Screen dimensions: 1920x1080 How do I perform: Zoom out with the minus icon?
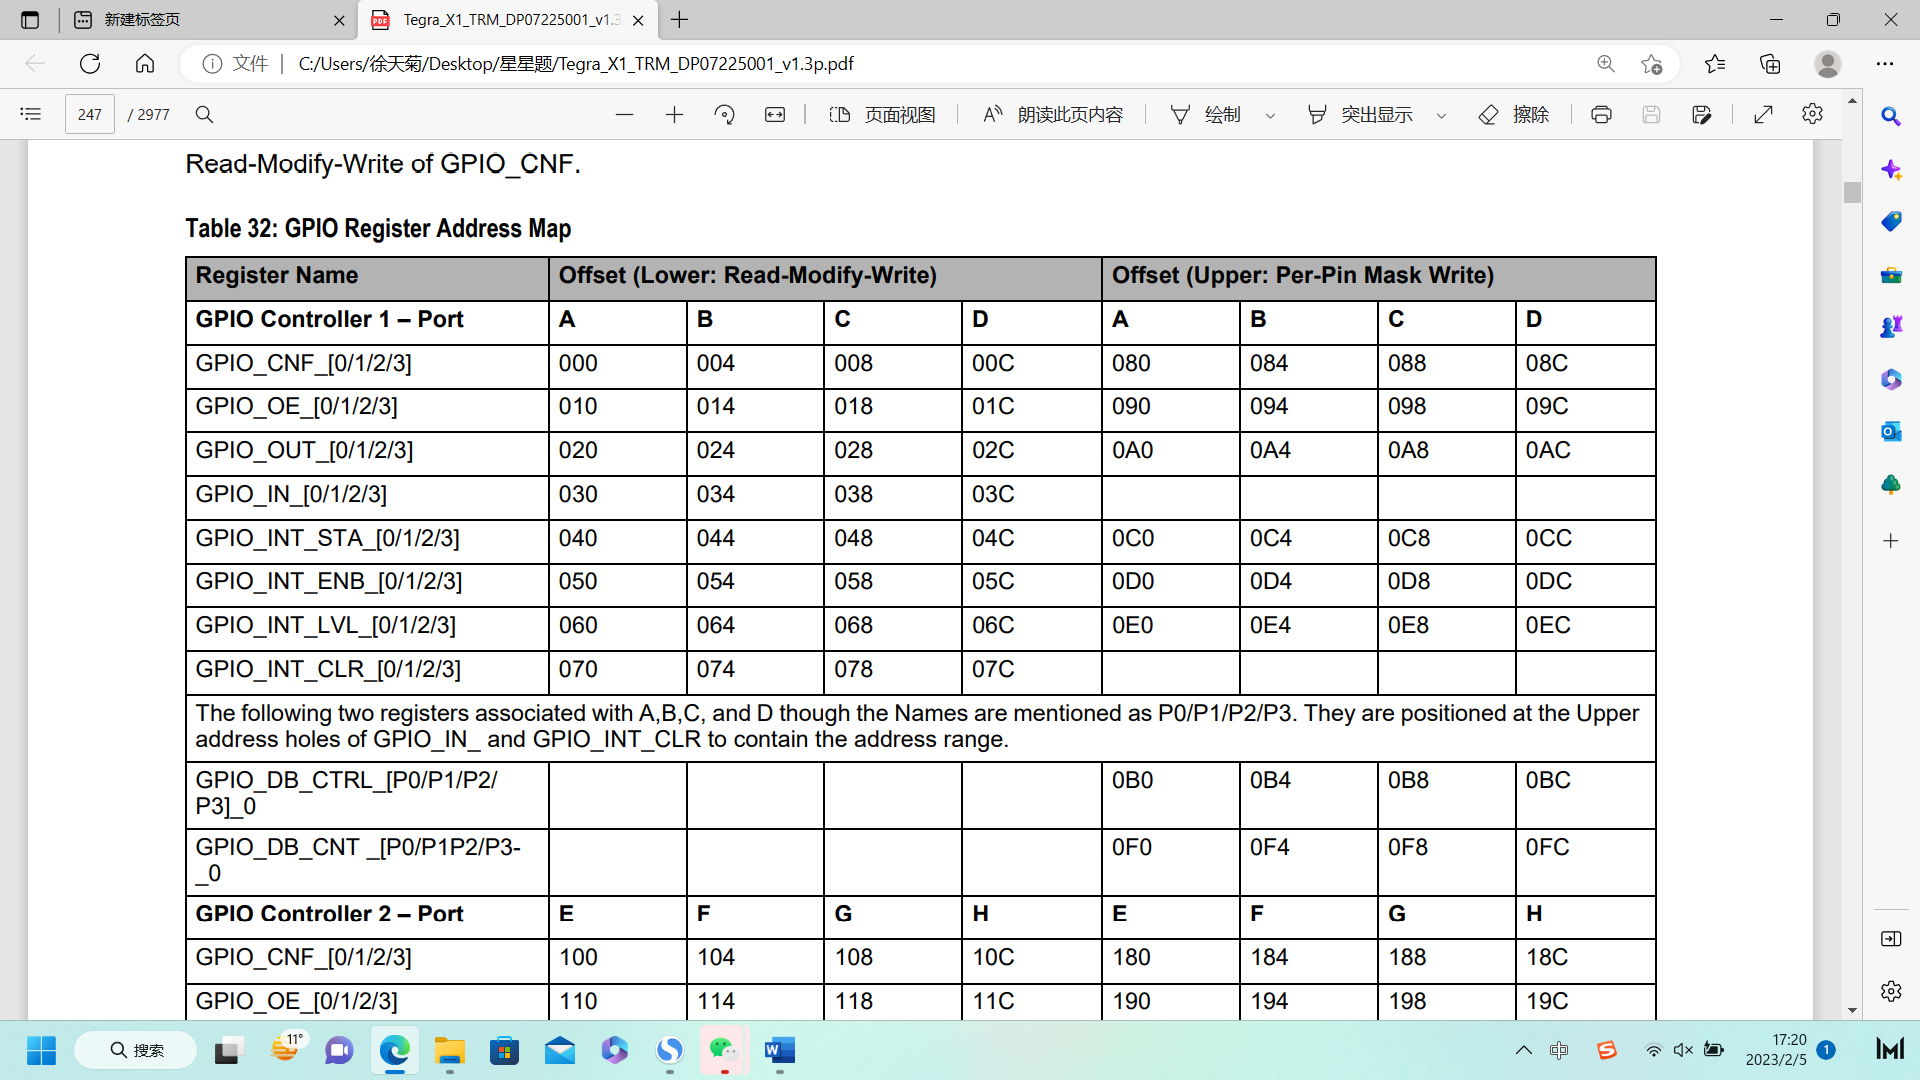point(624,114)
